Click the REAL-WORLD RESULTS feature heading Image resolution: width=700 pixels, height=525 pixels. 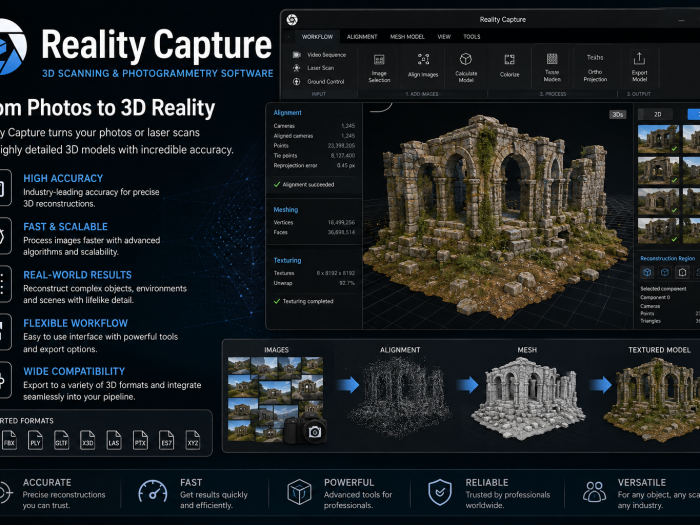click(x=78, y=275)
